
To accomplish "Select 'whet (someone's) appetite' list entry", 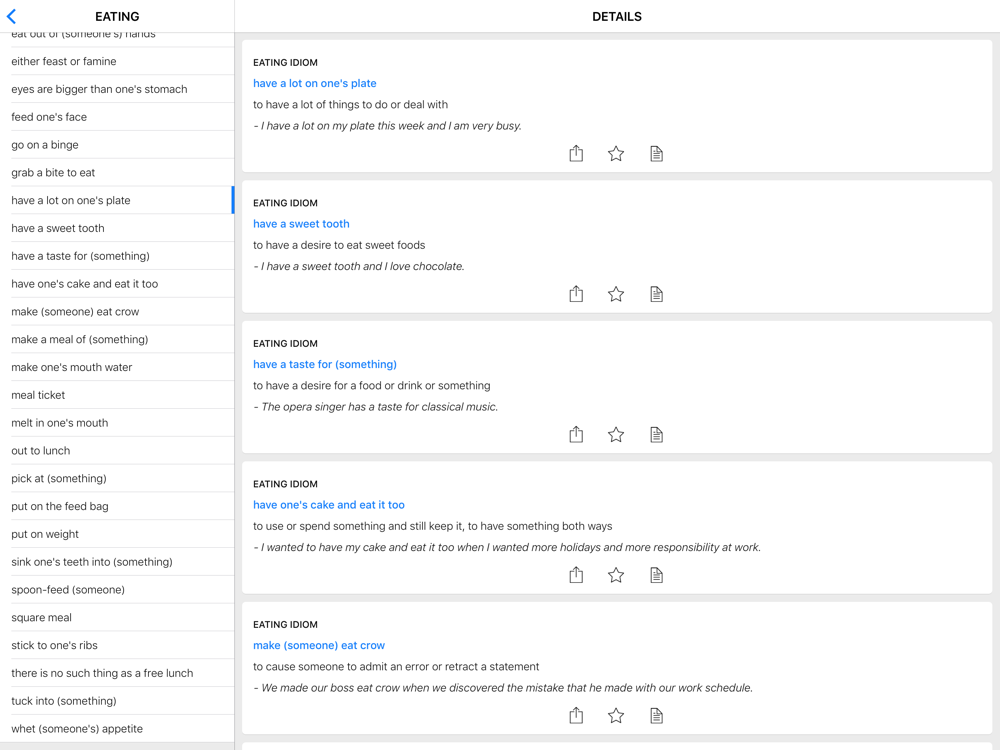I will coord(77,728).
